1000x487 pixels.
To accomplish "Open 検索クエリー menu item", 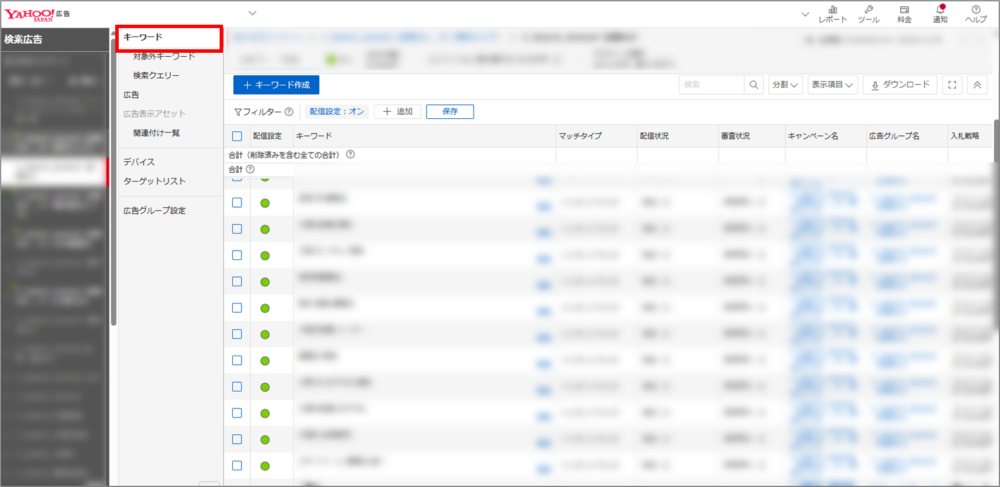I will click(156, 75).
